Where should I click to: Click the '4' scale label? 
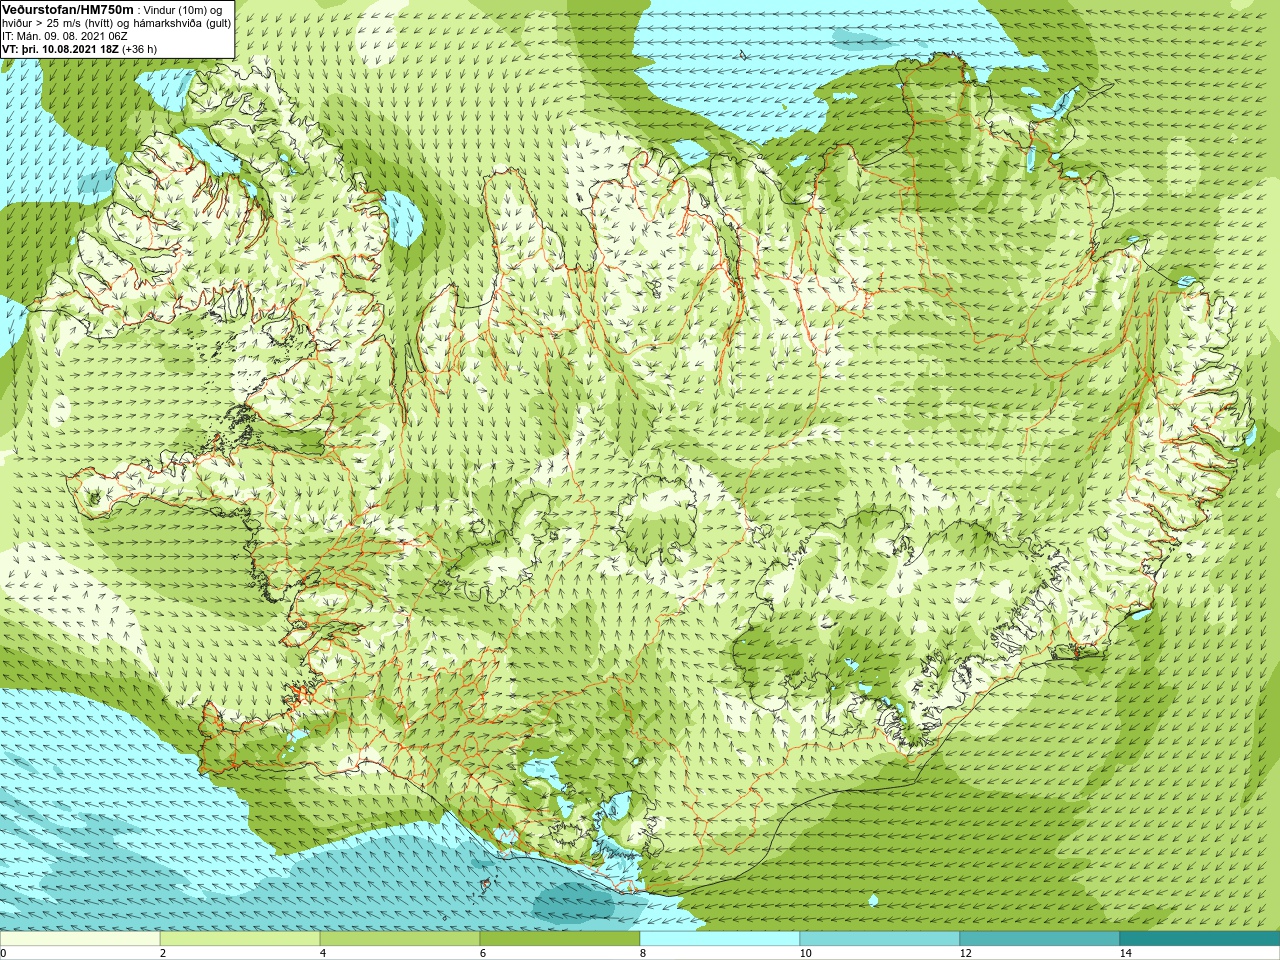coord(323,953)
